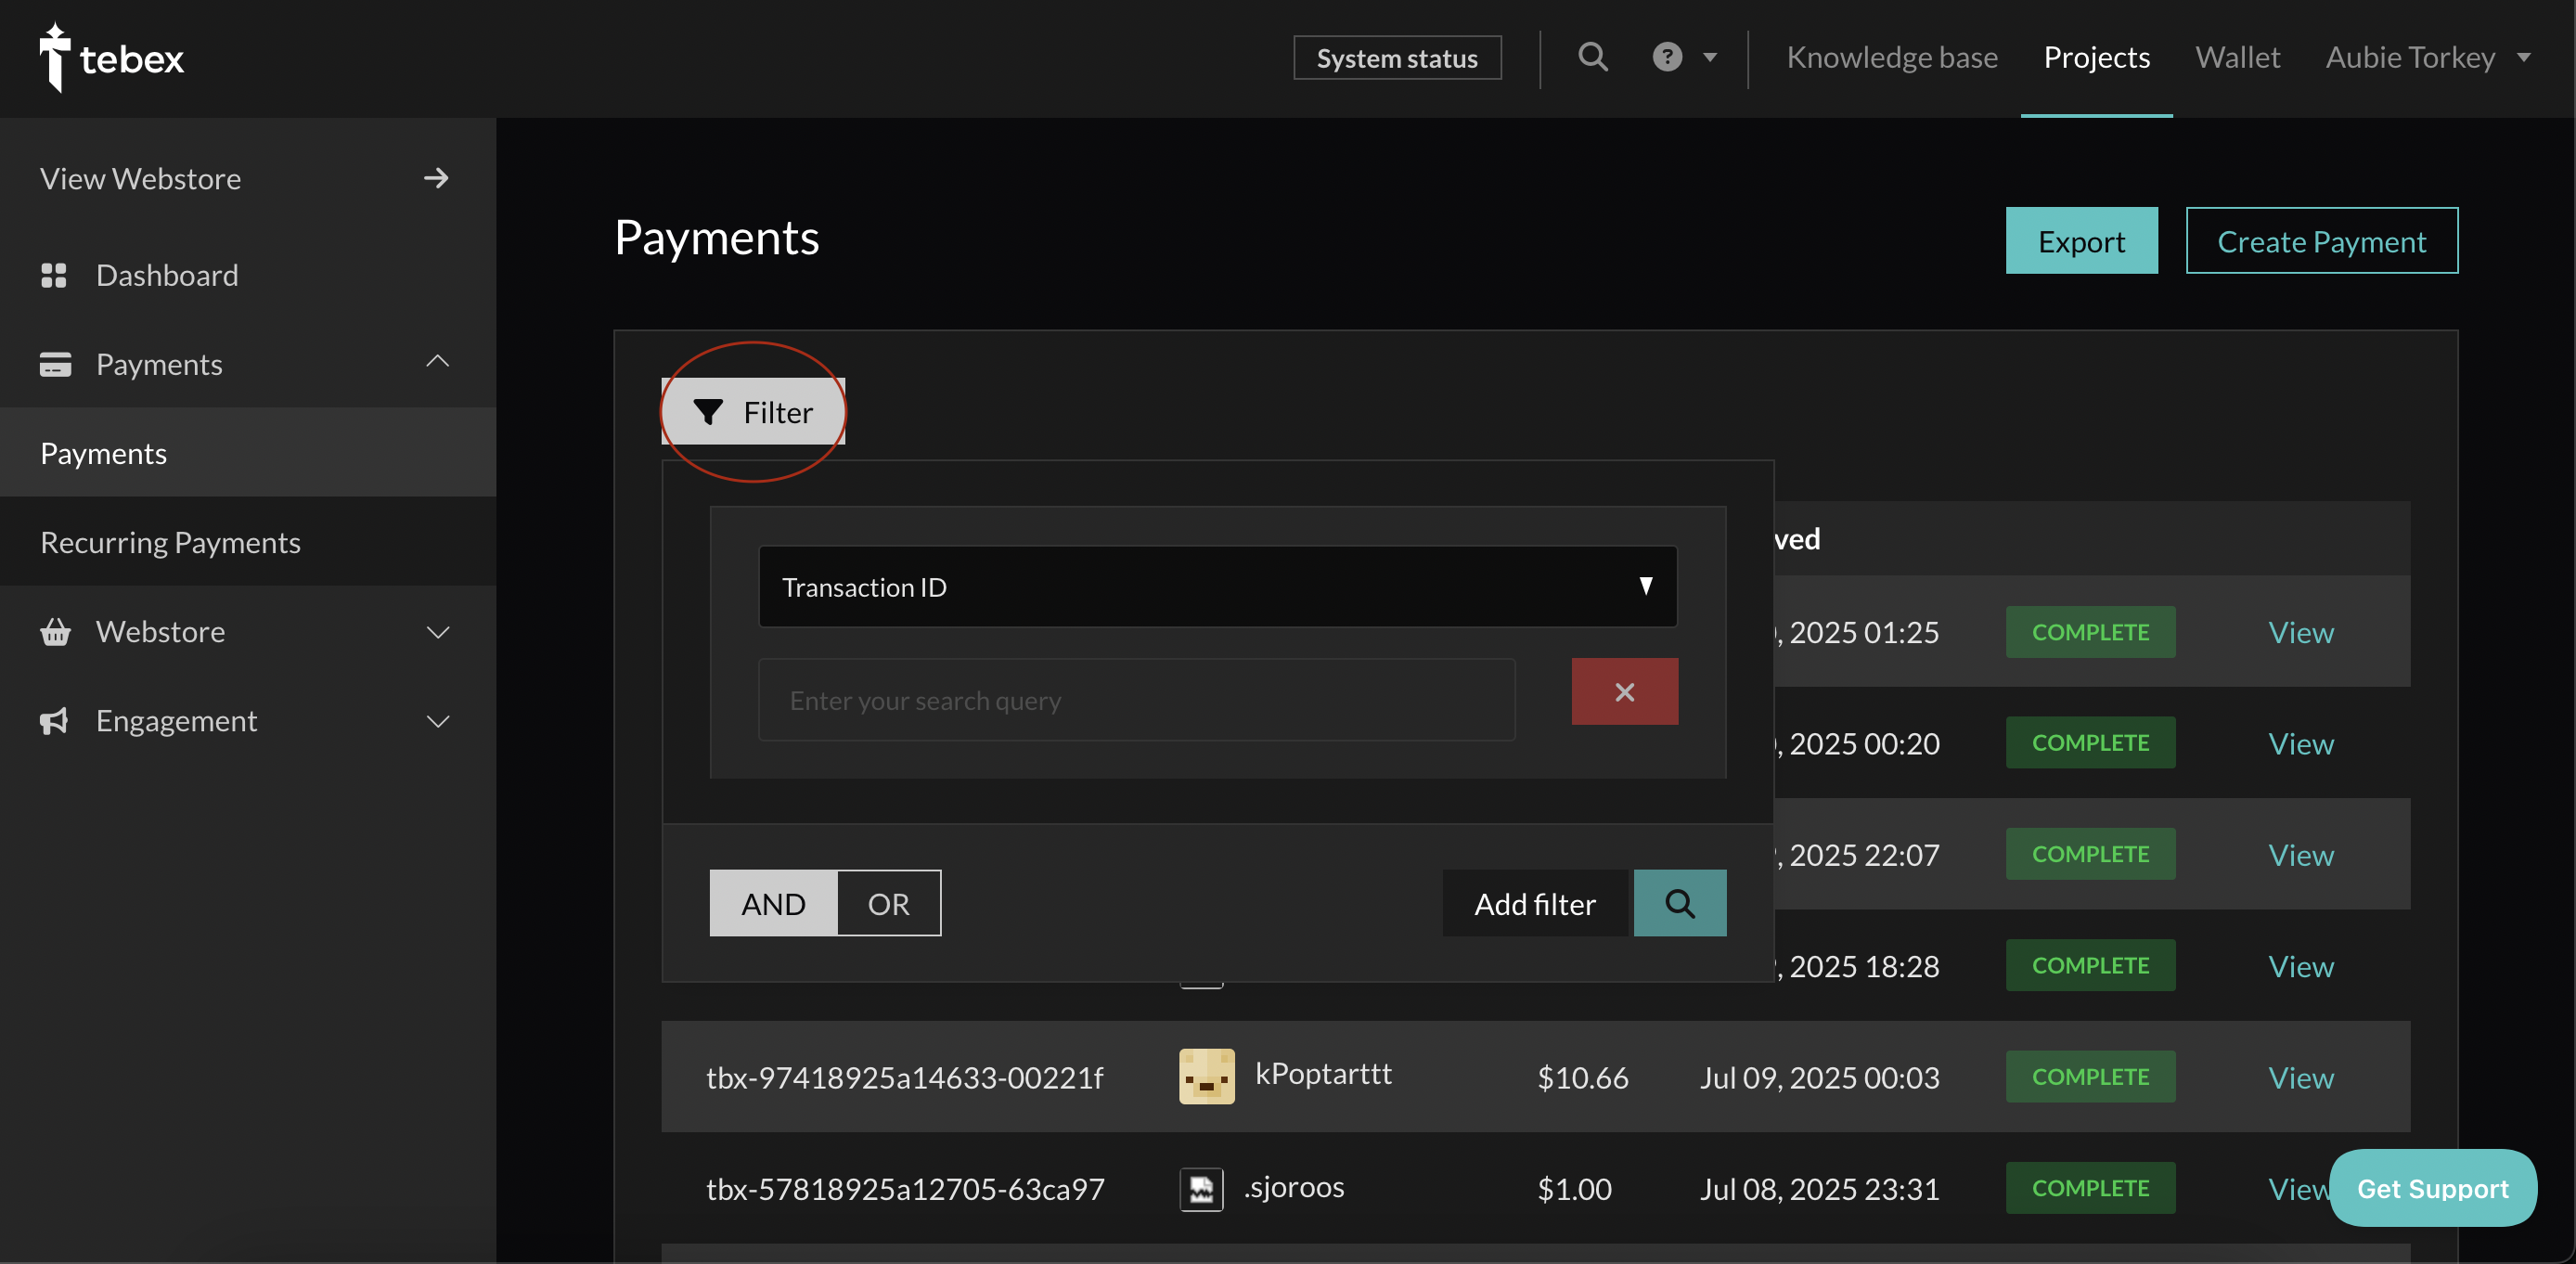The height and width of the screenshot is (1264, 2576).
Task: Click COMPLETE status for kPoptarttt payment
Action: pyautogui.click(x=2090, y=1077)
